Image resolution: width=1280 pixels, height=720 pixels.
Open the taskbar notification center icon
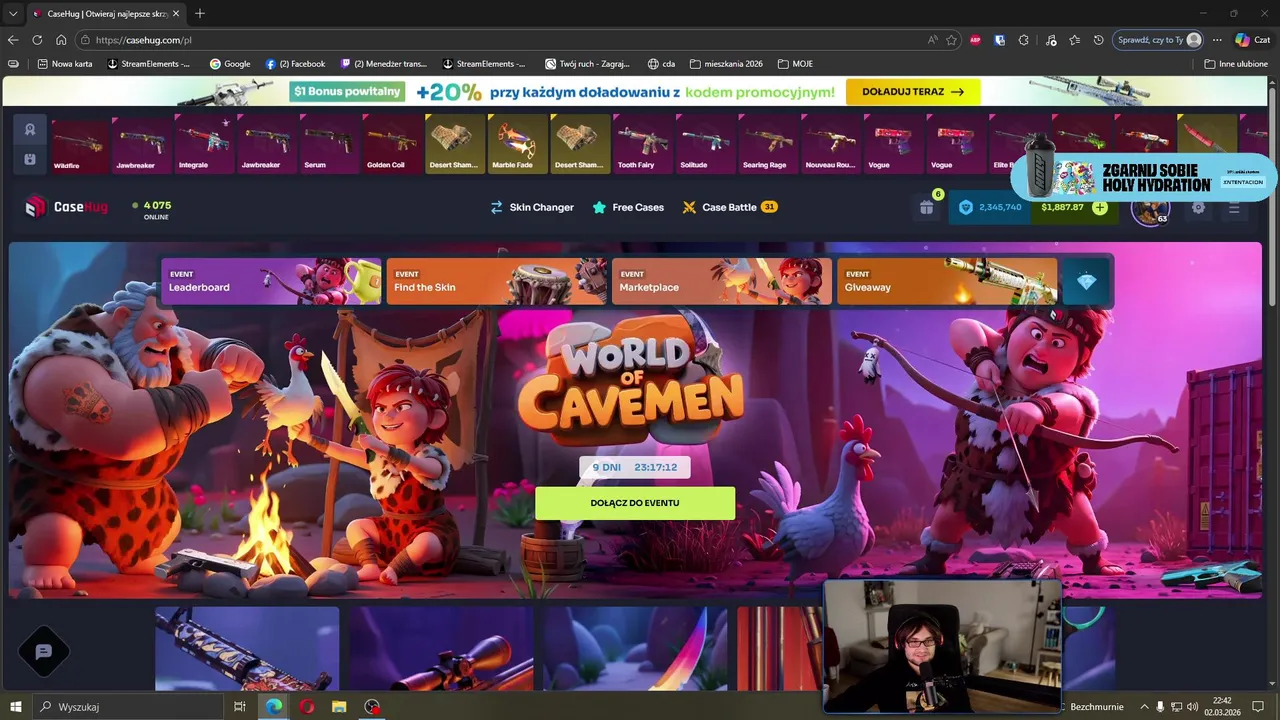1258,707
